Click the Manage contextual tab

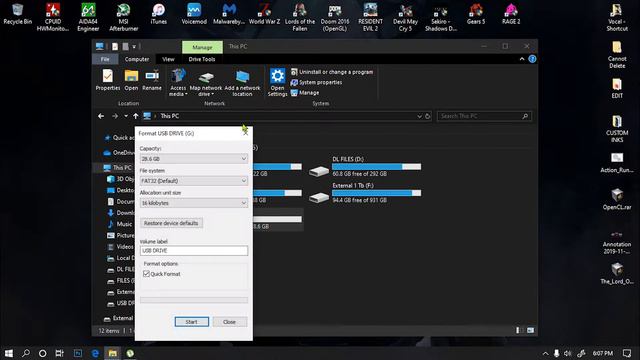click(202, 47)
